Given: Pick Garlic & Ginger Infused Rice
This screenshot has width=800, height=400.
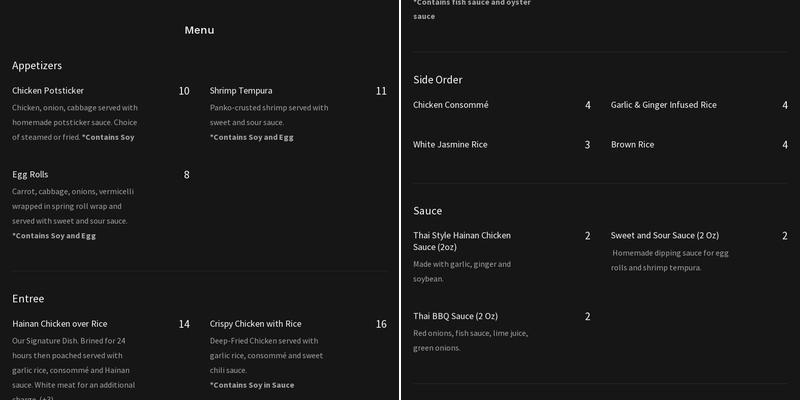Looking at the screenshot, I should [x=664, y=105].
